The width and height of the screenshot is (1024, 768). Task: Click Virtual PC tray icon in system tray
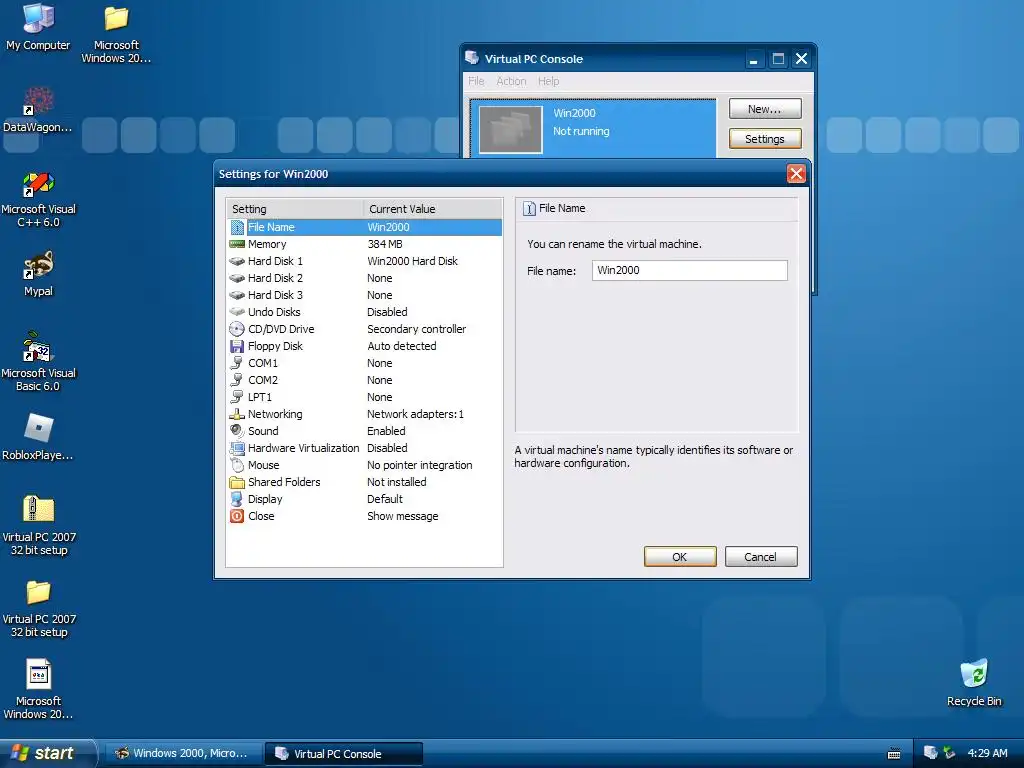click(931, 753)
